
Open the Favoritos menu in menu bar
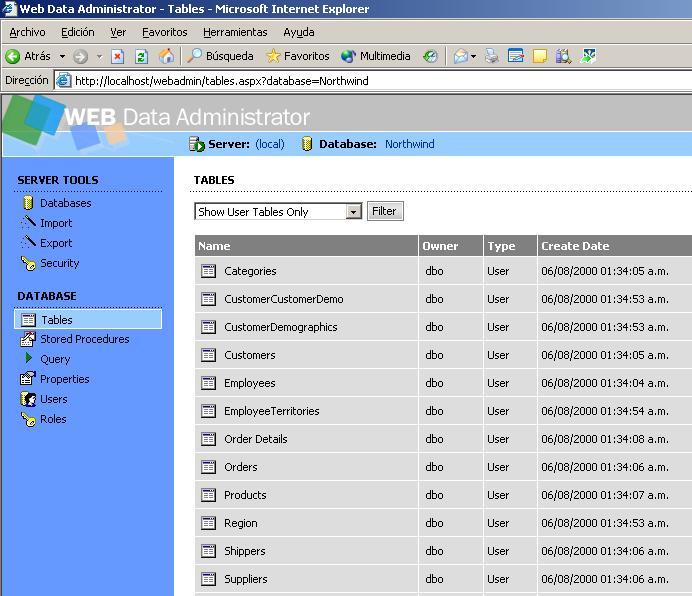[x=165, y=32]
